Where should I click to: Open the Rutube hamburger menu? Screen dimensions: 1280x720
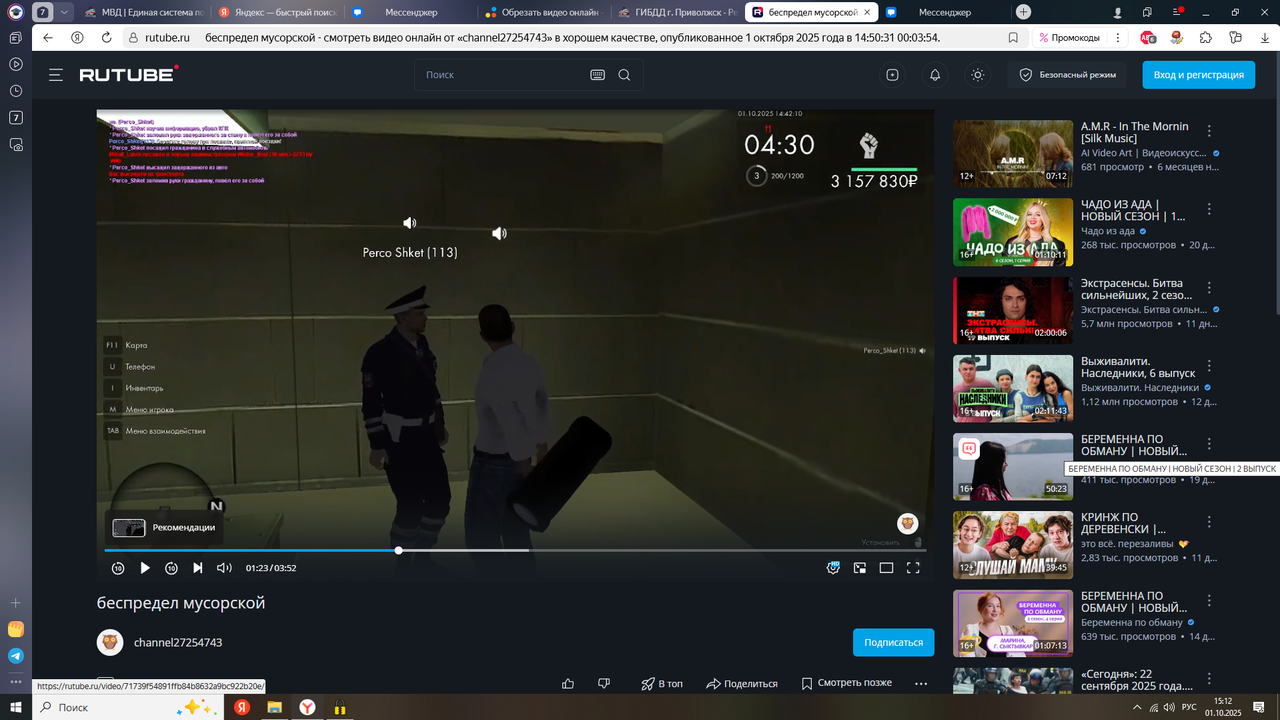point(56,75)
